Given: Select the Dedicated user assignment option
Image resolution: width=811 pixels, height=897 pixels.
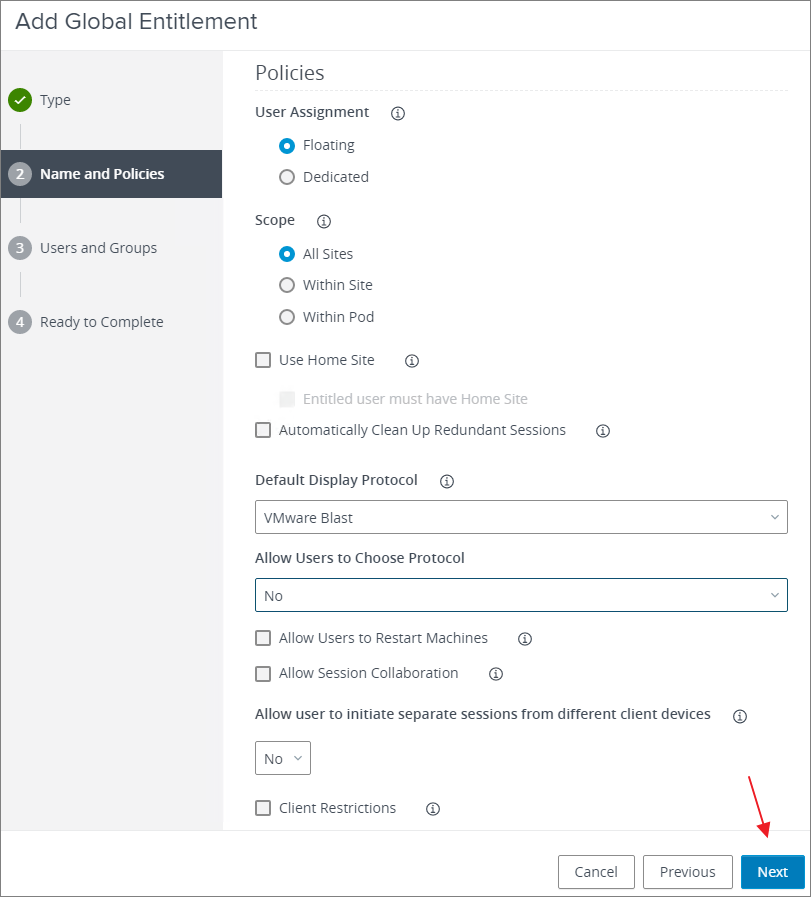Looking at the screenshot, I should 287,177.
